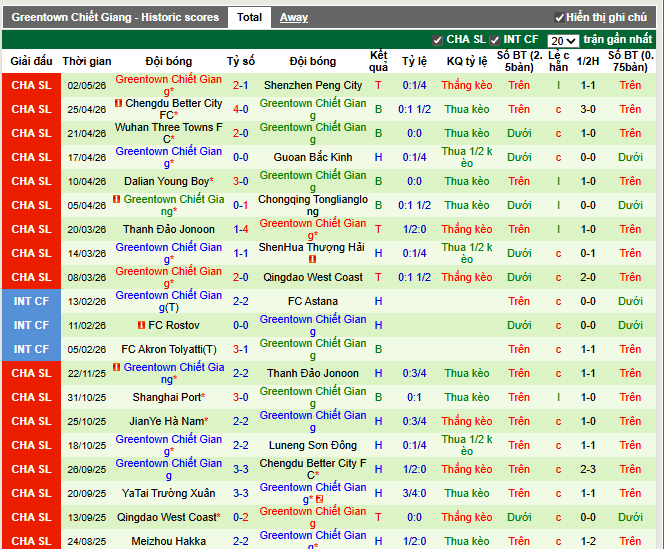Click the 2-1 score against Shenzhen Peng City
This screenshot has height=549, width=664.
tap(241, 85)
